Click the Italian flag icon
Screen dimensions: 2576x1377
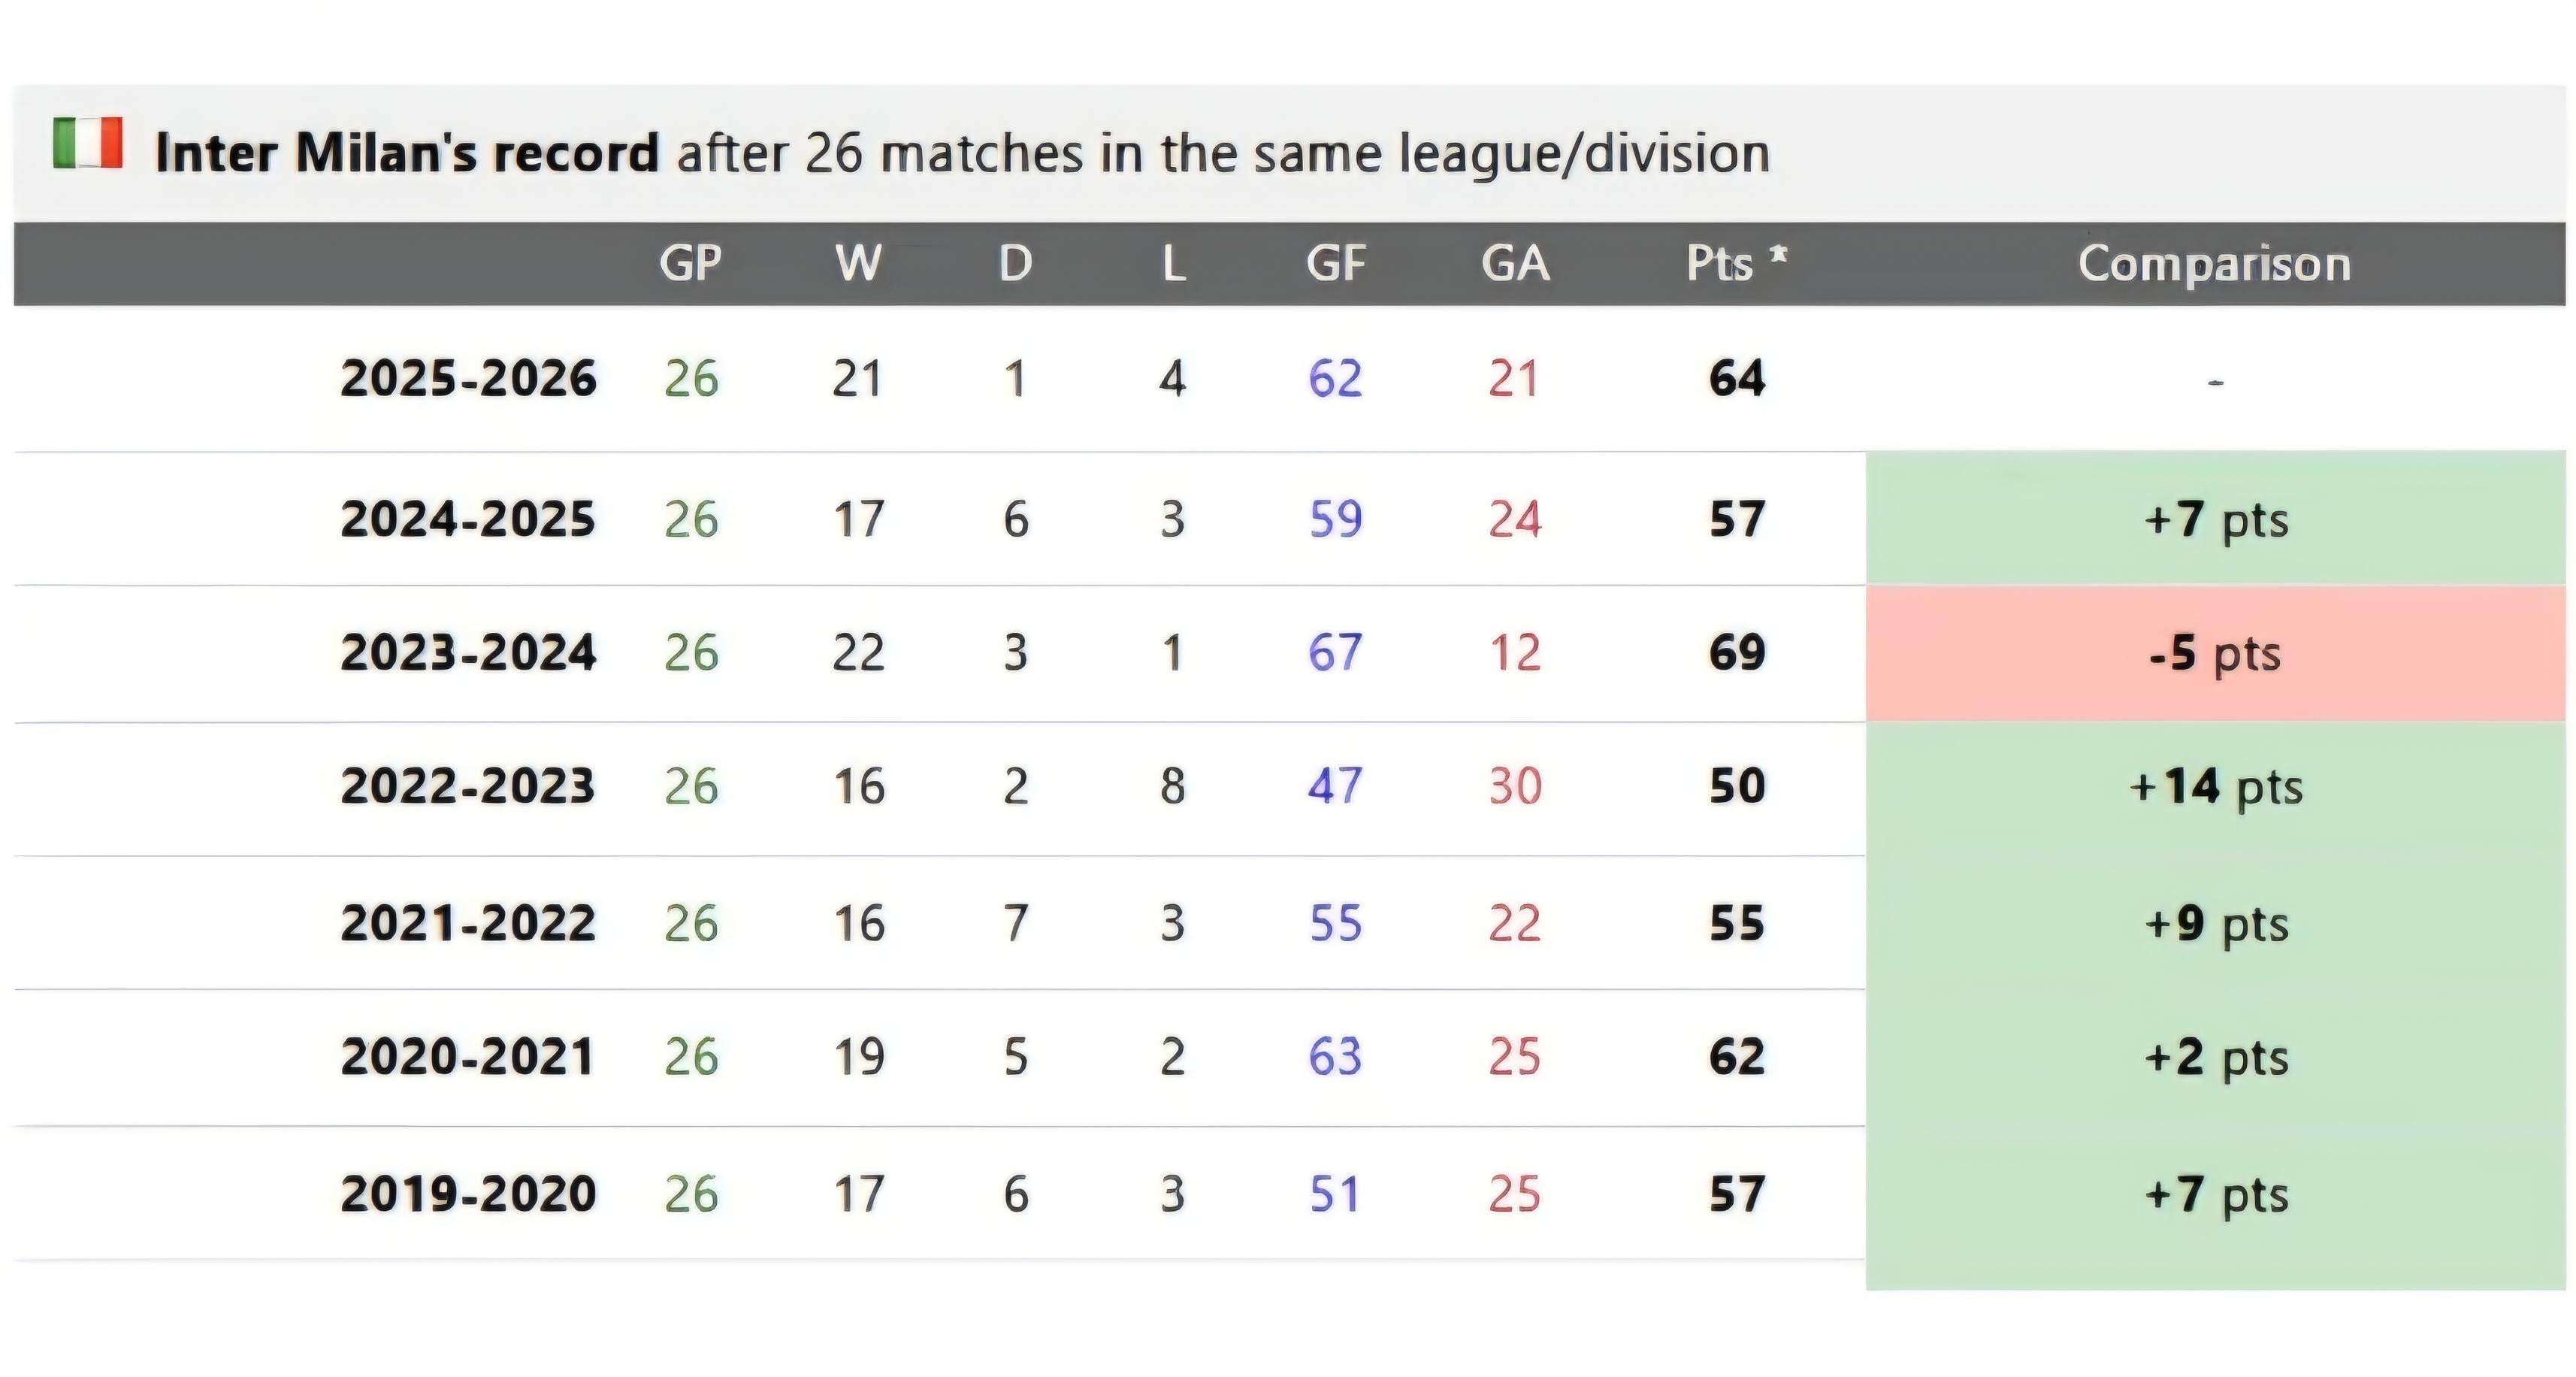[x=88, y=143]
